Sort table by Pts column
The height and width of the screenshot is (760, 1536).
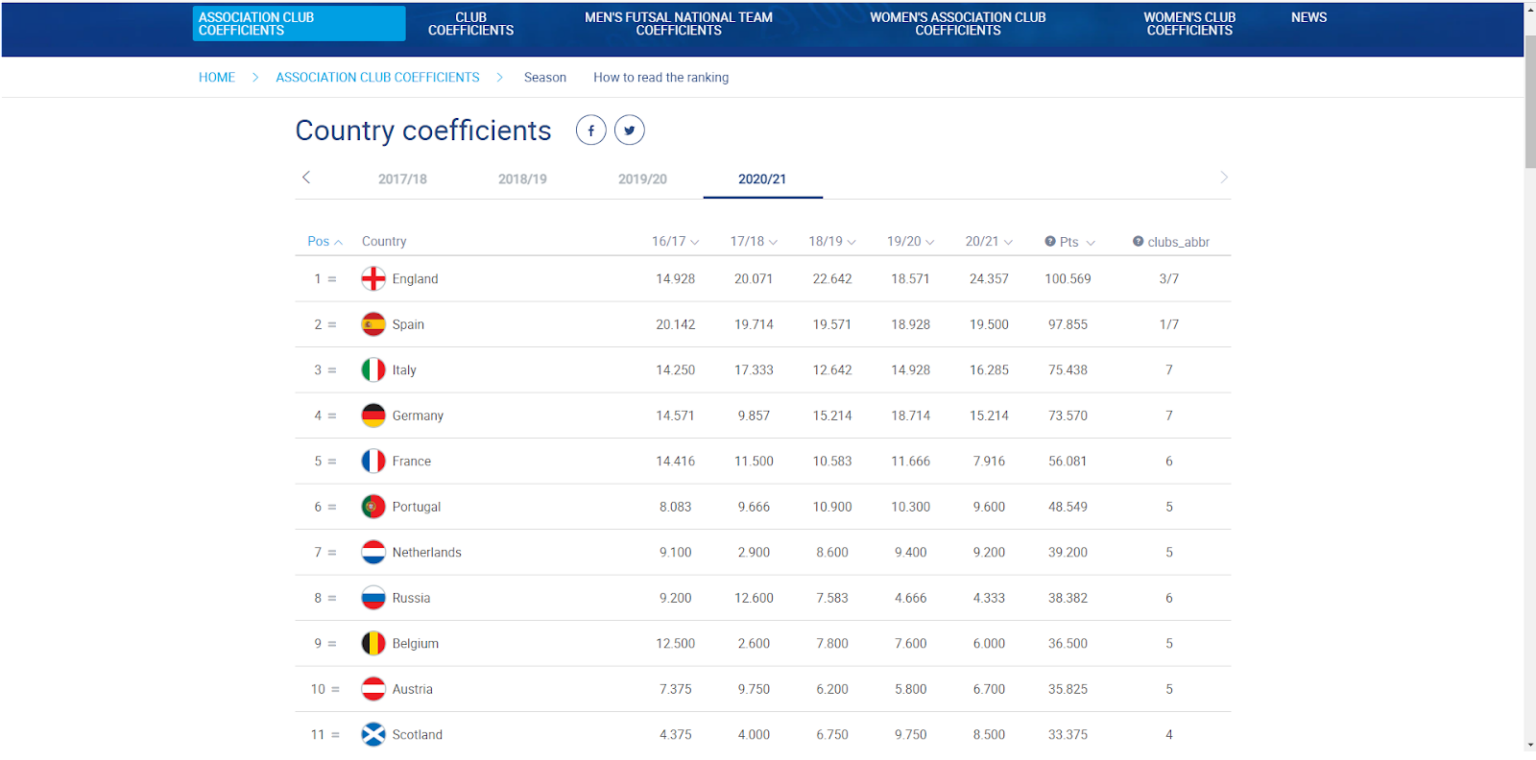tap(1078, 241)
